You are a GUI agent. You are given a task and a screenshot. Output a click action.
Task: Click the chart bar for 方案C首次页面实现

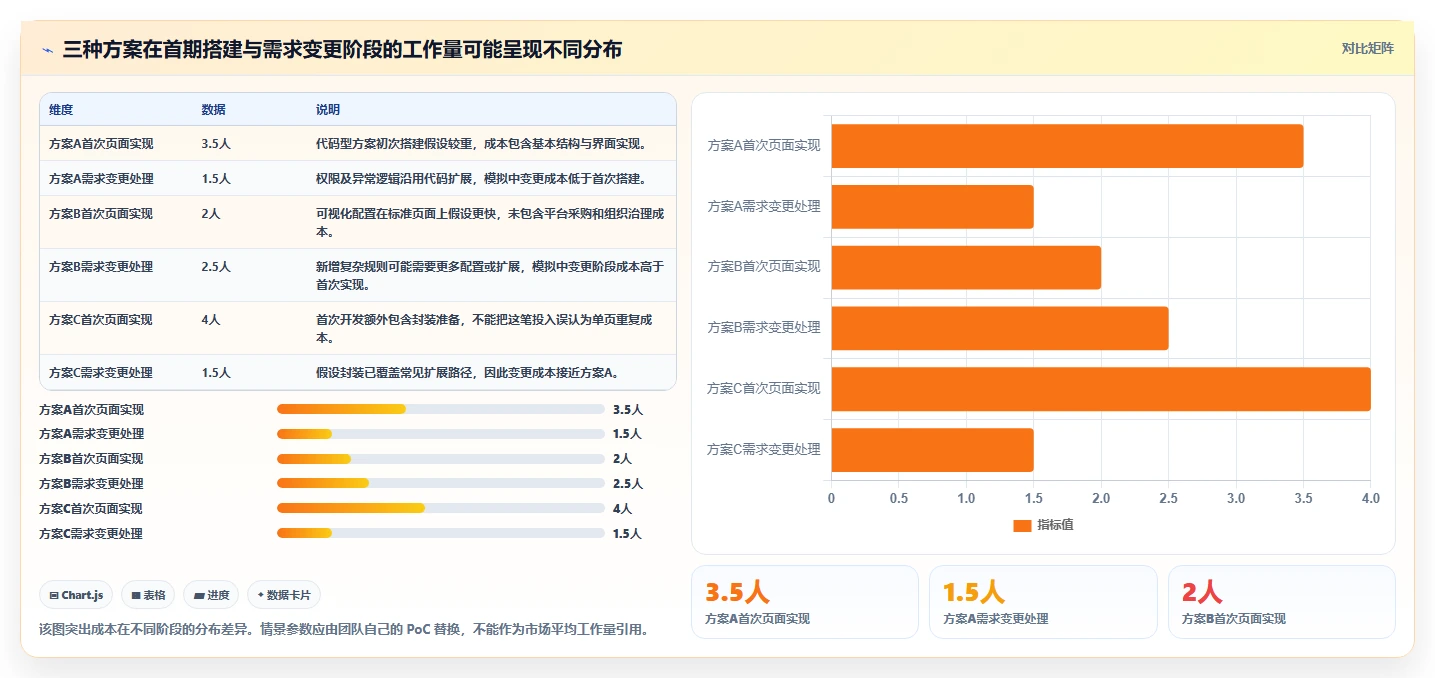click(1101, 389)
